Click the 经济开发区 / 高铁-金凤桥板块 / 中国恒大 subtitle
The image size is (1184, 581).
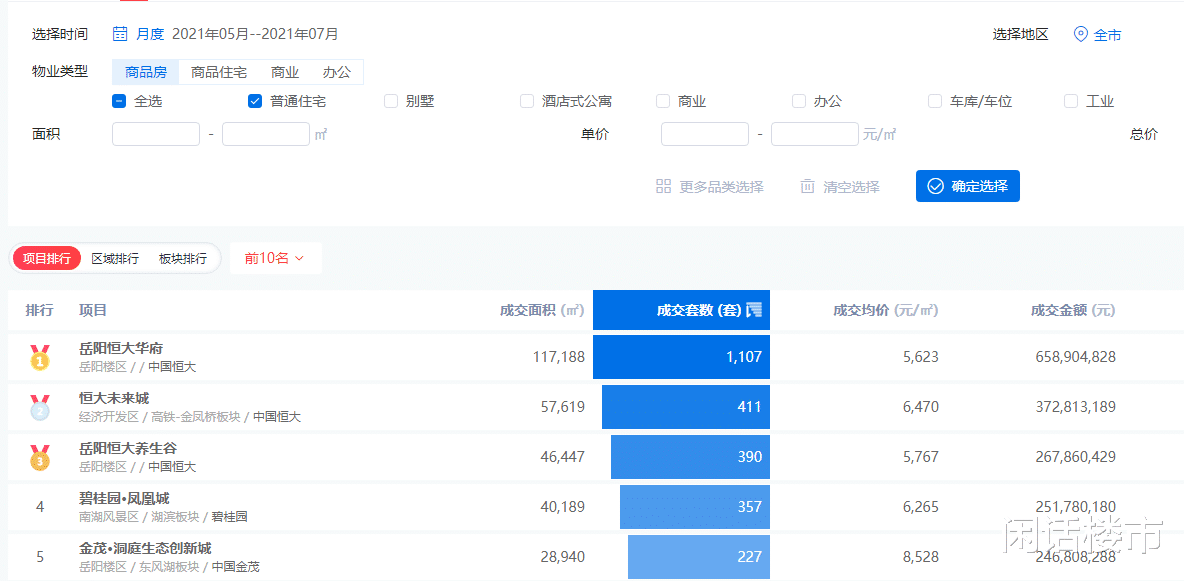point(190,417)
